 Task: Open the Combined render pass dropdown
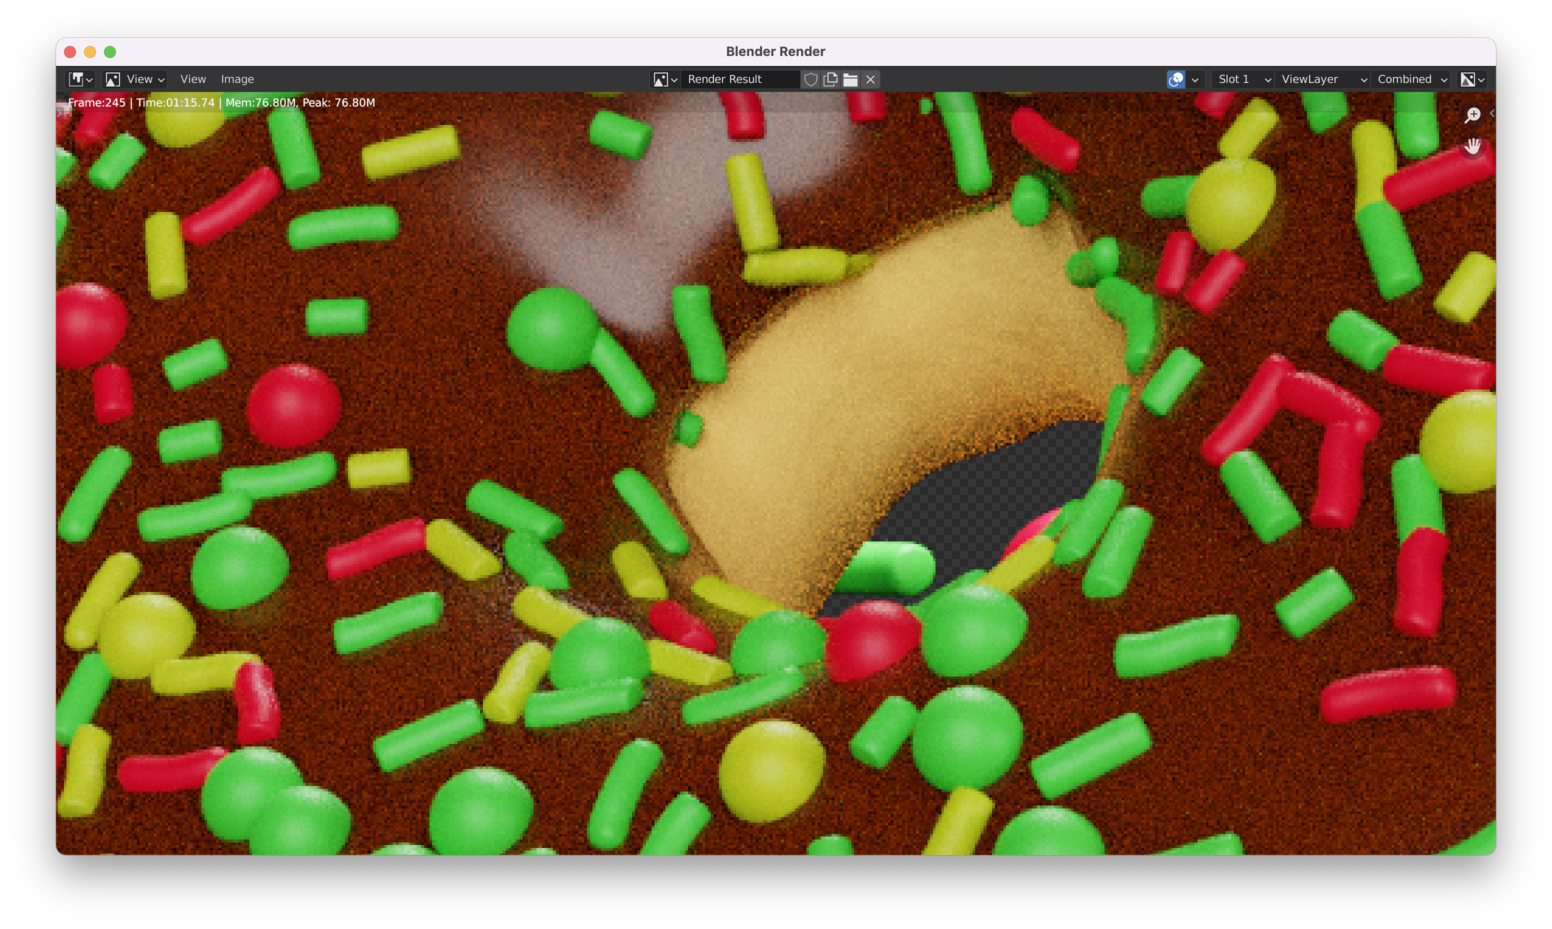tap(1411, 79)
